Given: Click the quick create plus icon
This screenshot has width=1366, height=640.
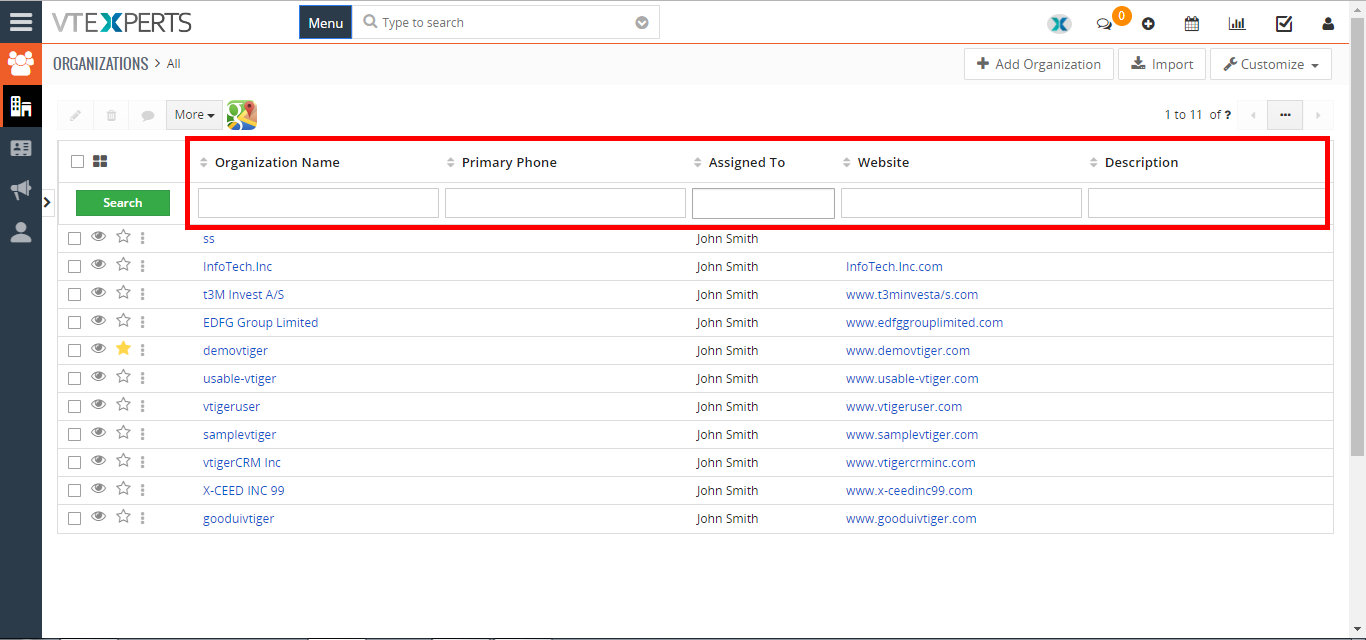Looking at the screenshot, I should coord(1148,24).
